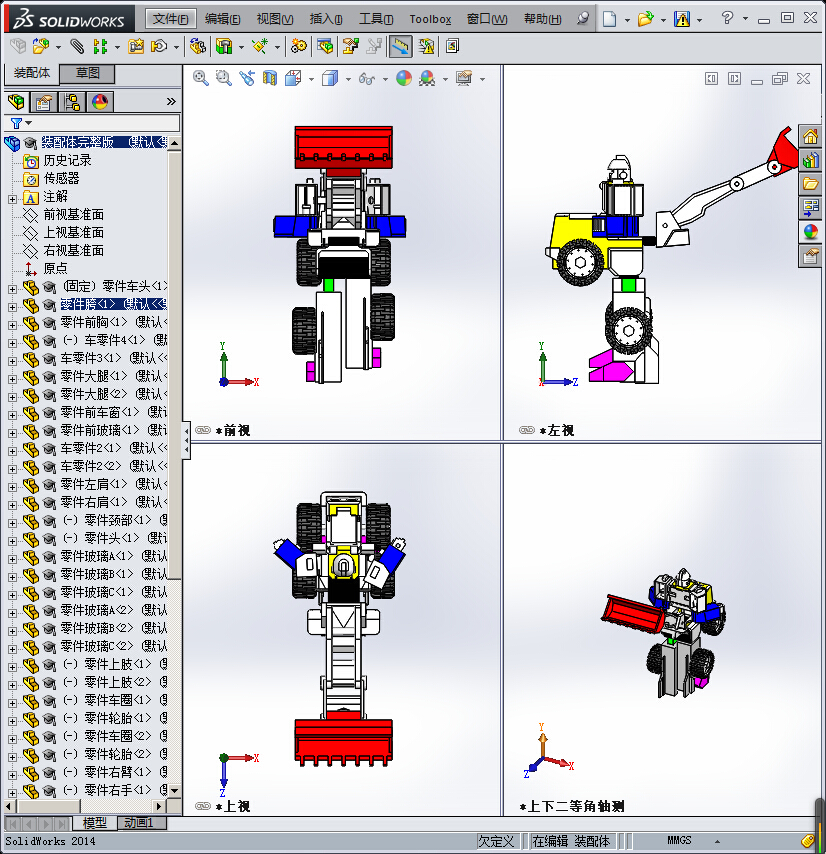Click the Apply Scene icon
This screenshot has height=854, width=826.
427,78
